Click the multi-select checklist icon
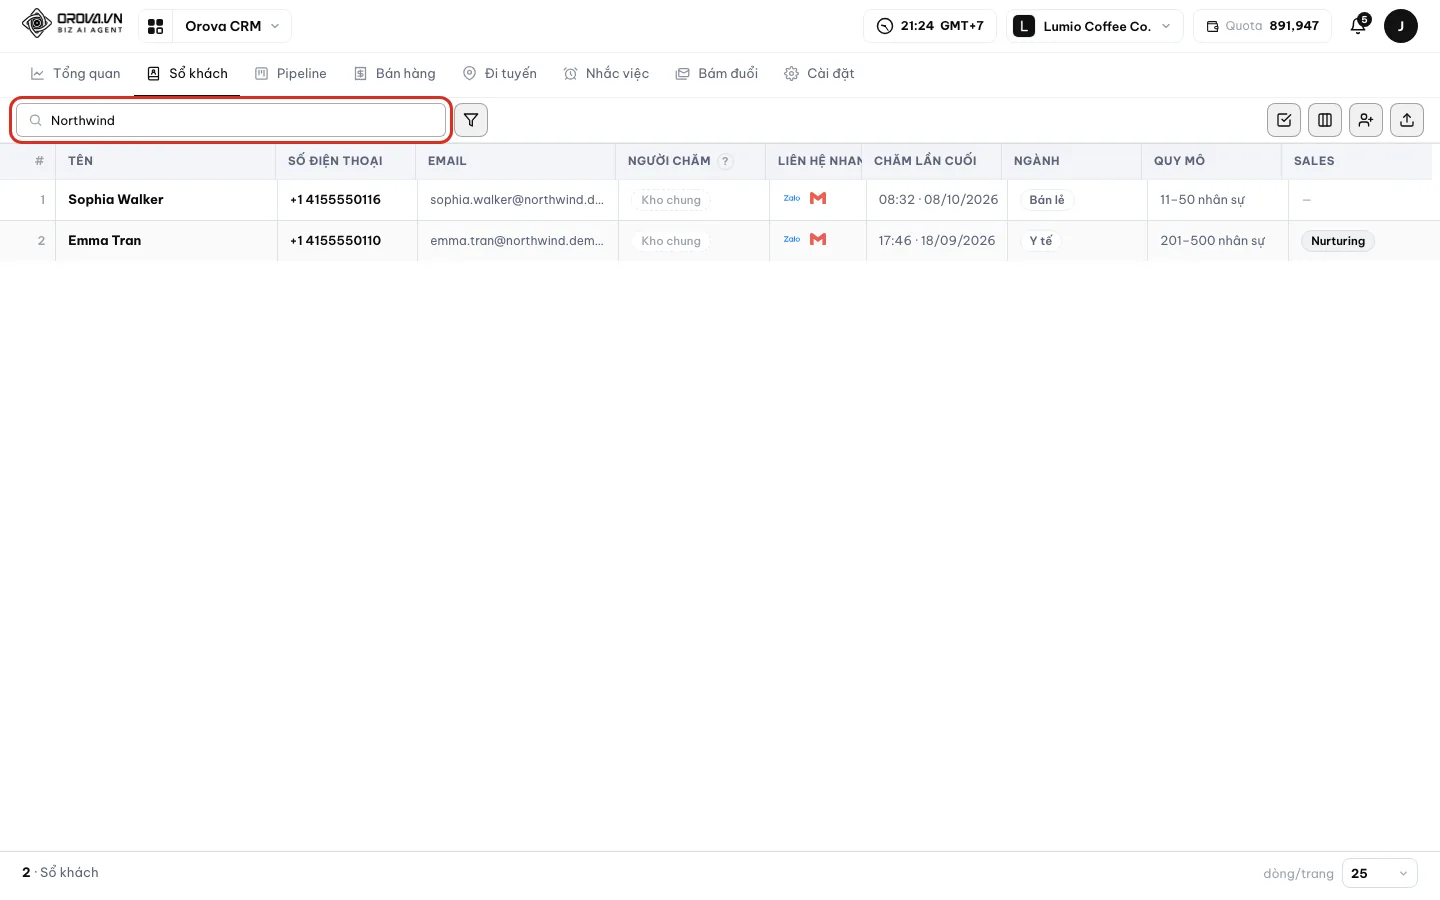 pos(1284,120)
